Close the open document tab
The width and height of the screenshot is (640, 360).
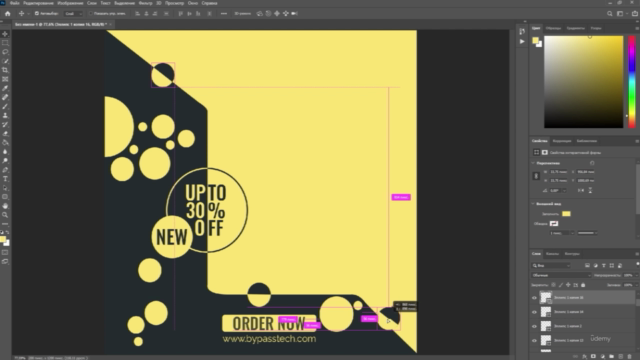(x=110, y=24)
